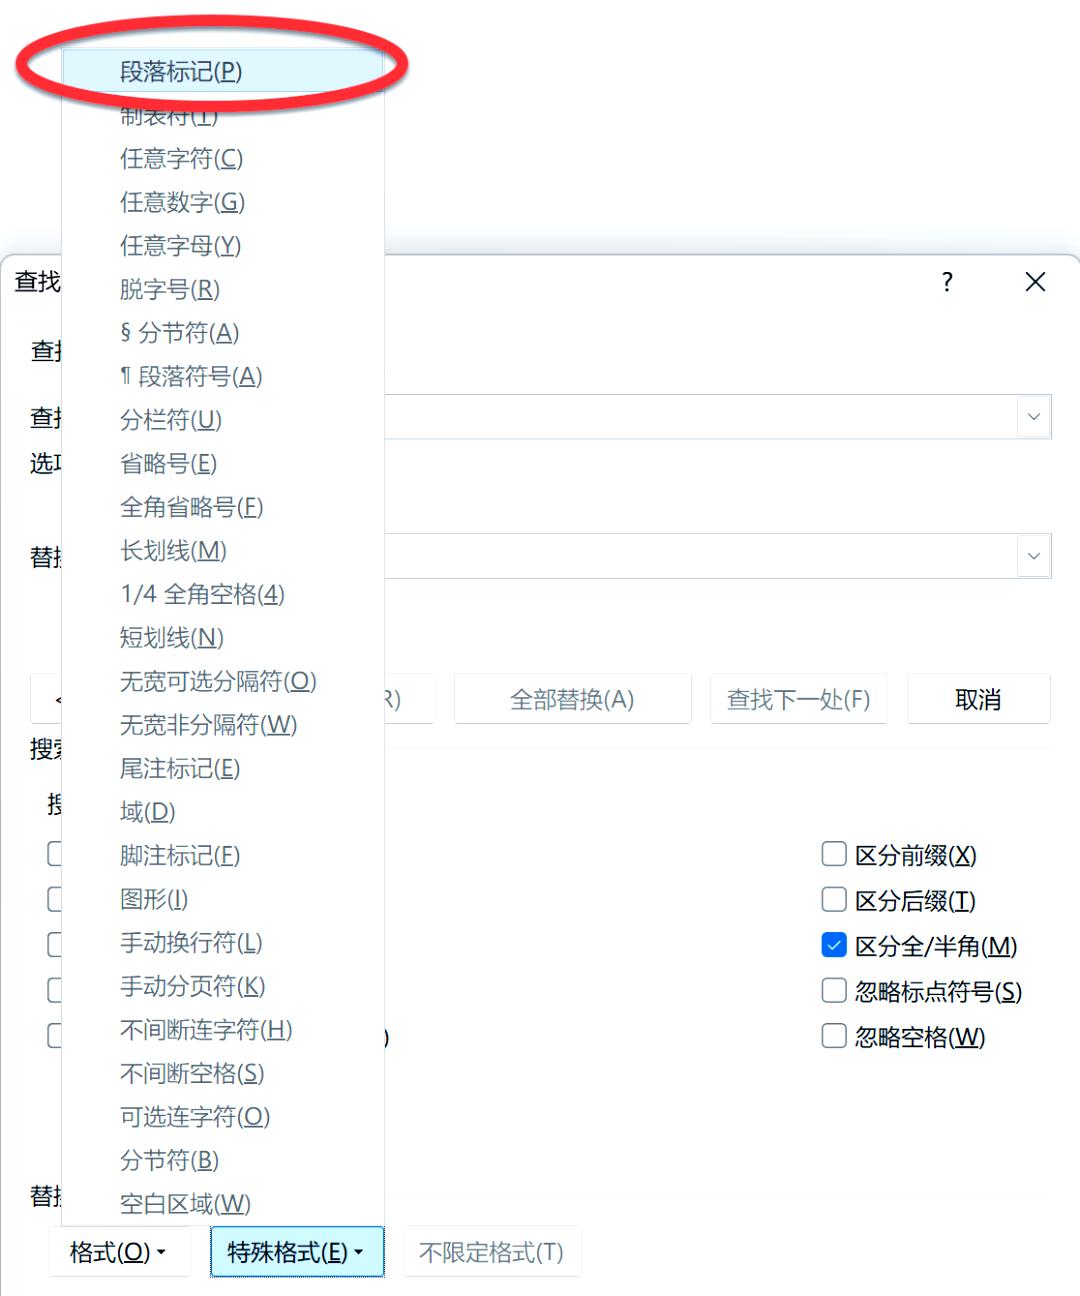Select 段落标记 from the menu
The height and width of the screenshot is (1296, 1080).
pyautogui.click(x=181, y=72)
